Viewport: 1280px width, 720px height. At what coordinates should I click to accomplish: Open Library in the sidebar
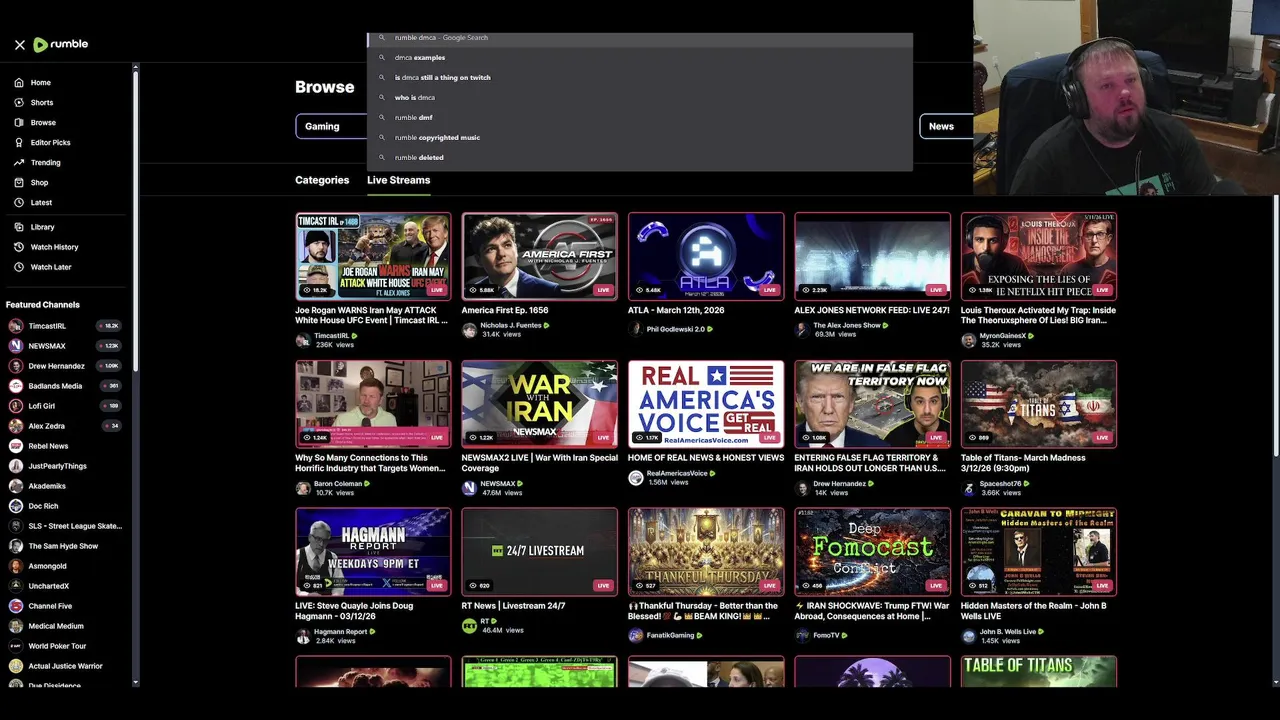click(x=42, y=227)
